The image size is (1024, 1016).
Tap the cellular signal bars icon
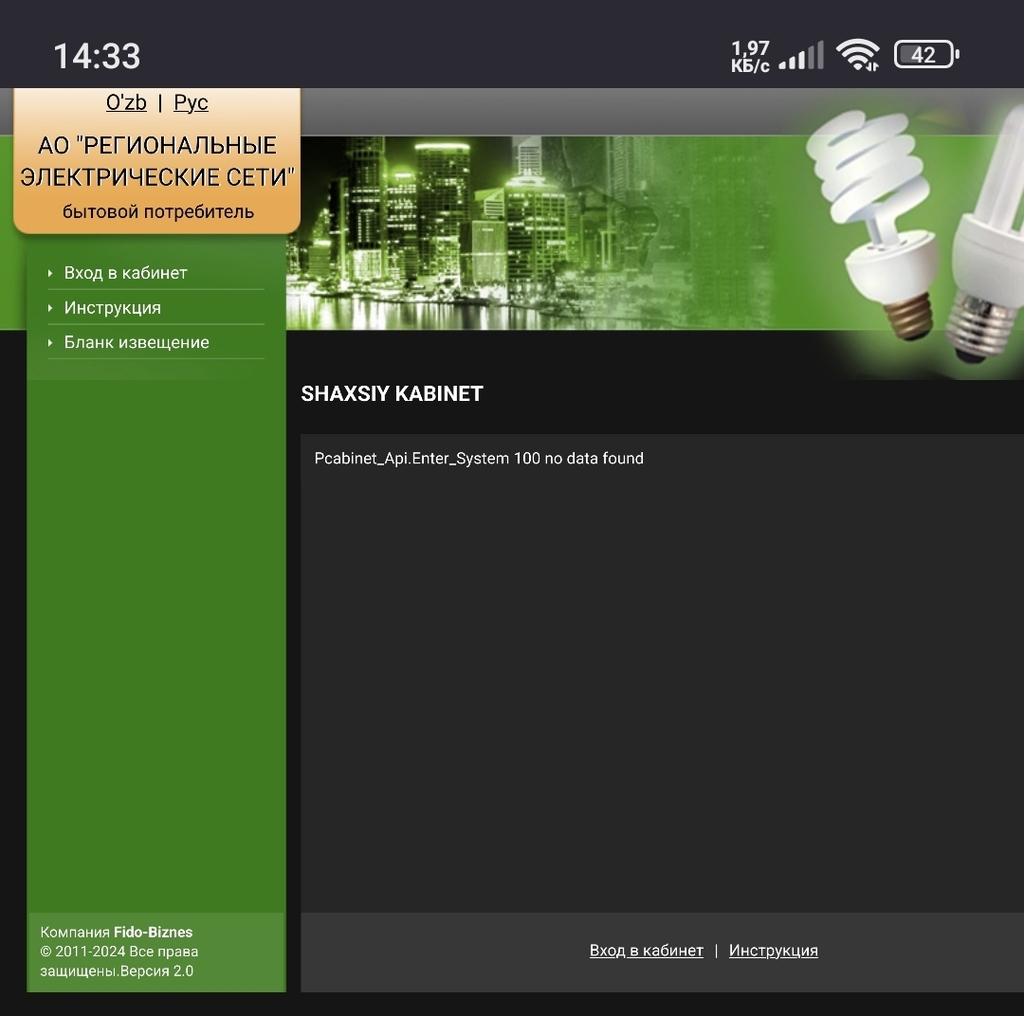click(x=801, y=56)
